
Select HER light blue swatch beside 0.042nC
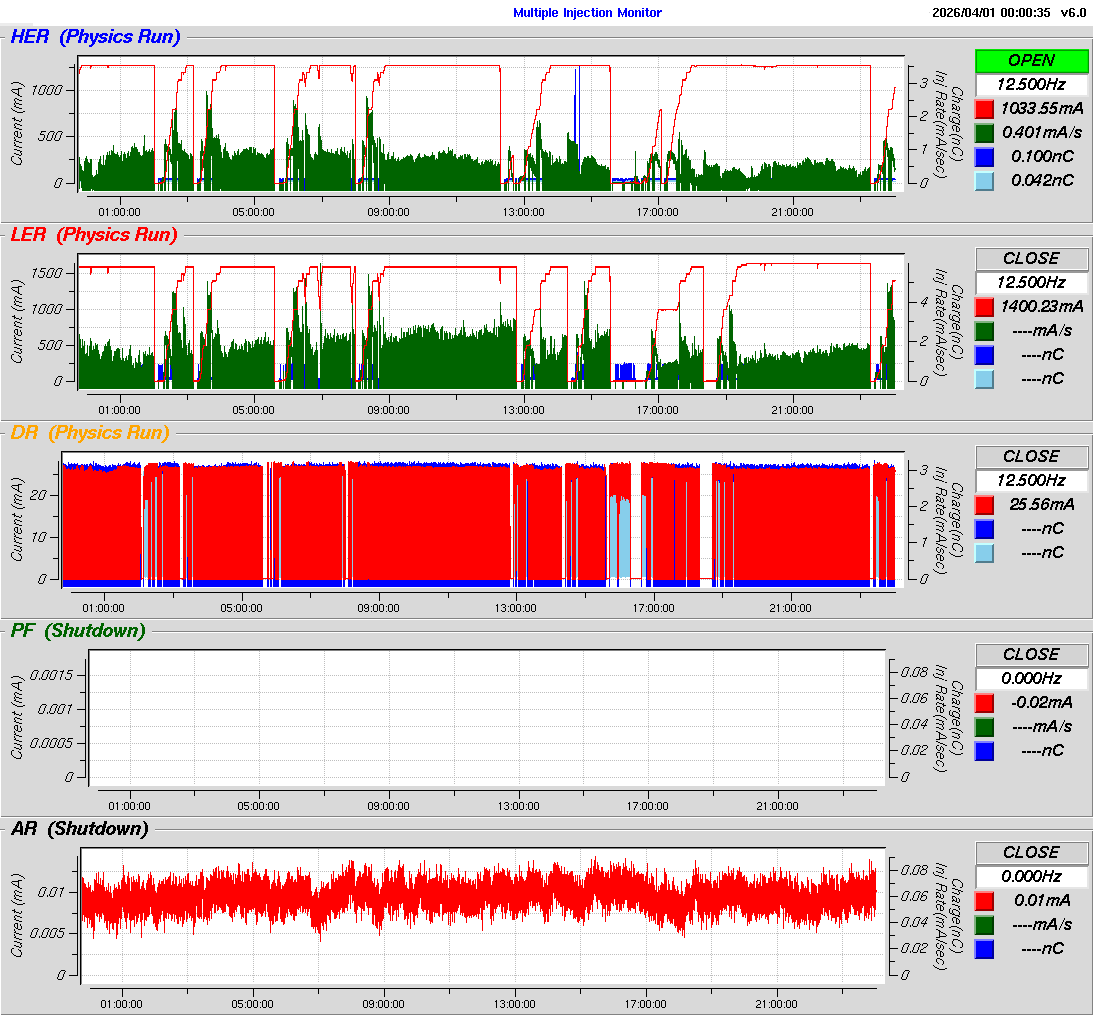(985, 180)
